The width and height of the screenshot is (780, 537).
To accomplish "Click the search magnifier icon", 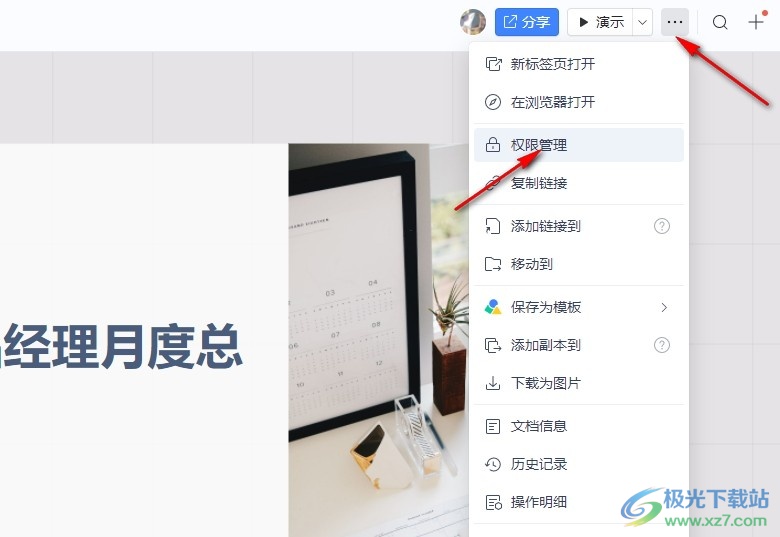I will pos(720,22).
